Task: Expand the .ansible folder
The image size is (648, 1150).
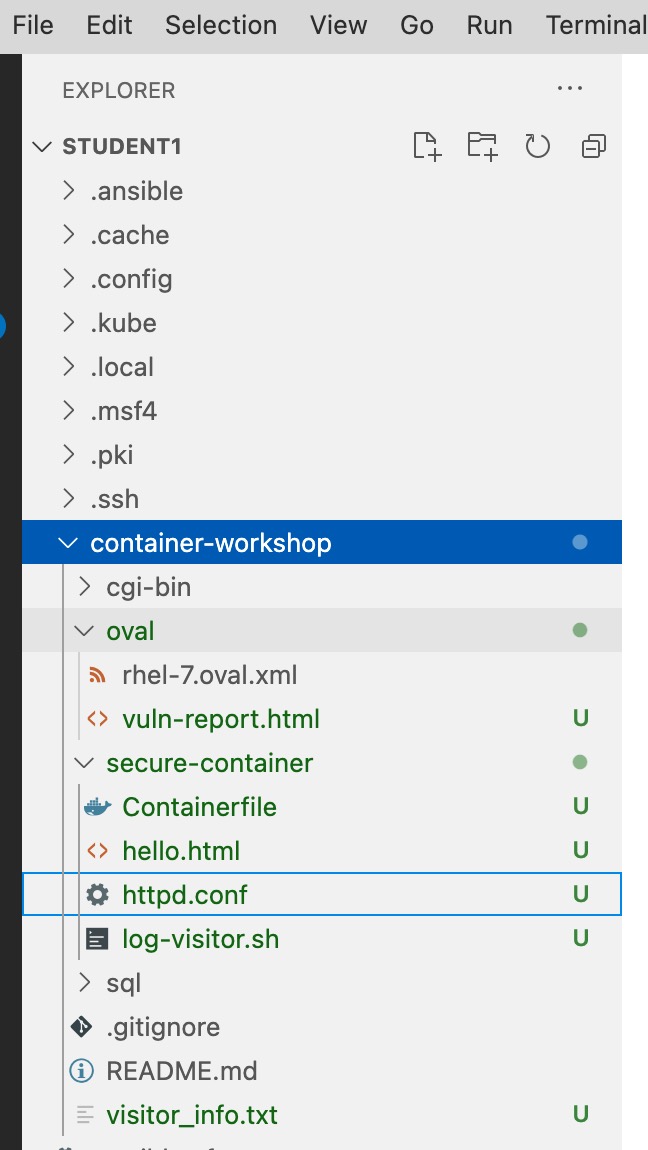Action: [x=136, y=191]
